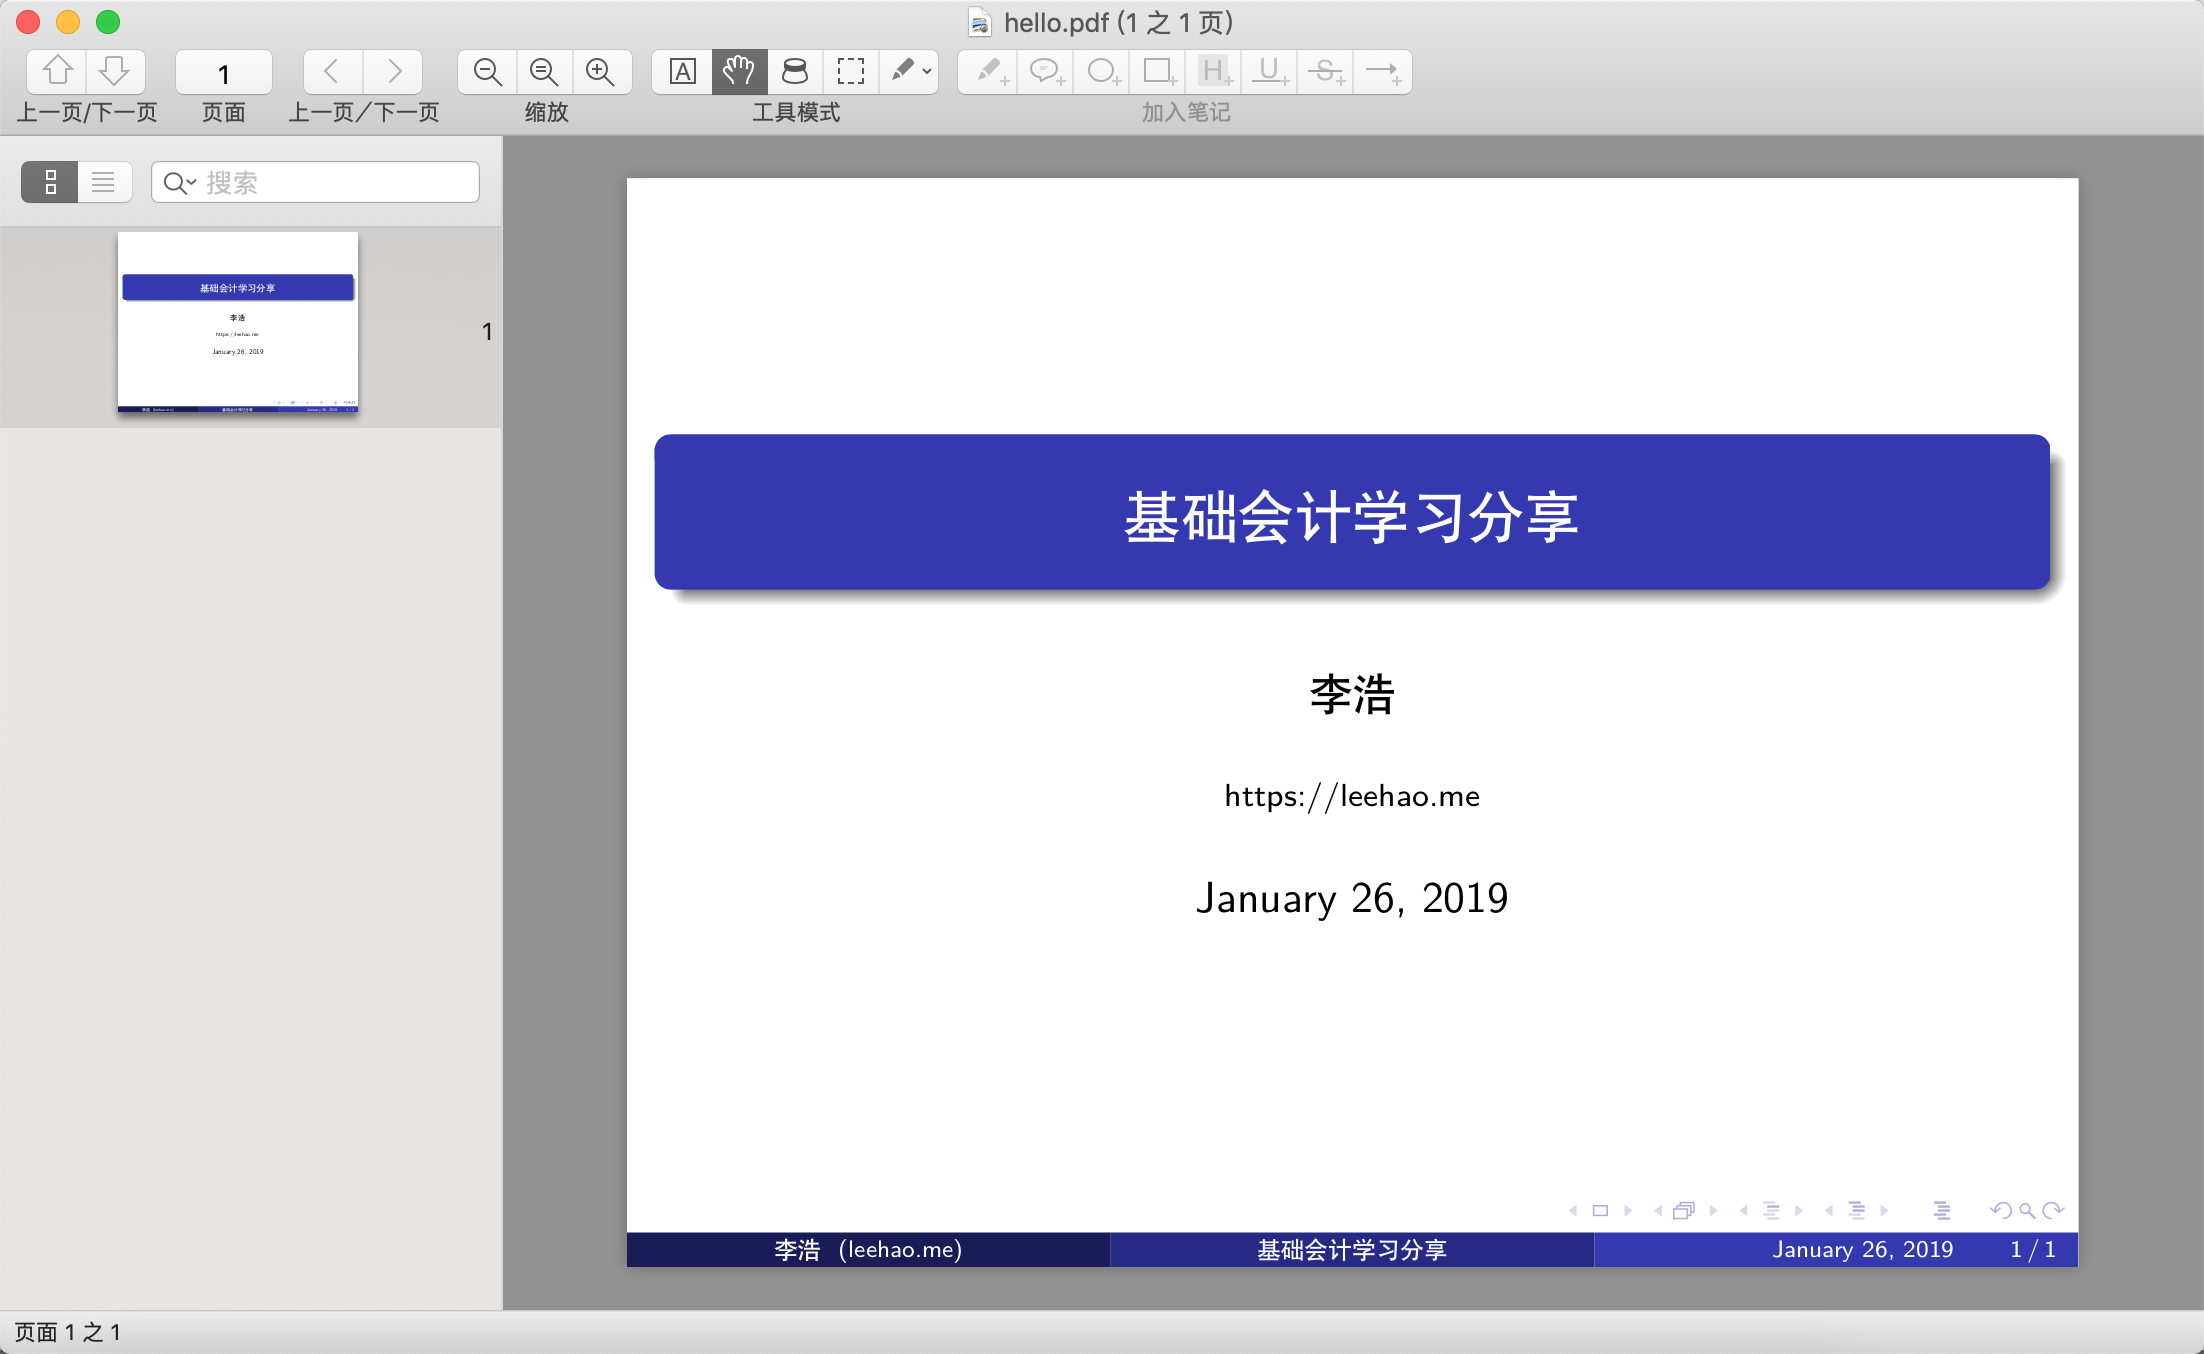Select the Text tool mode

point(682,71)
